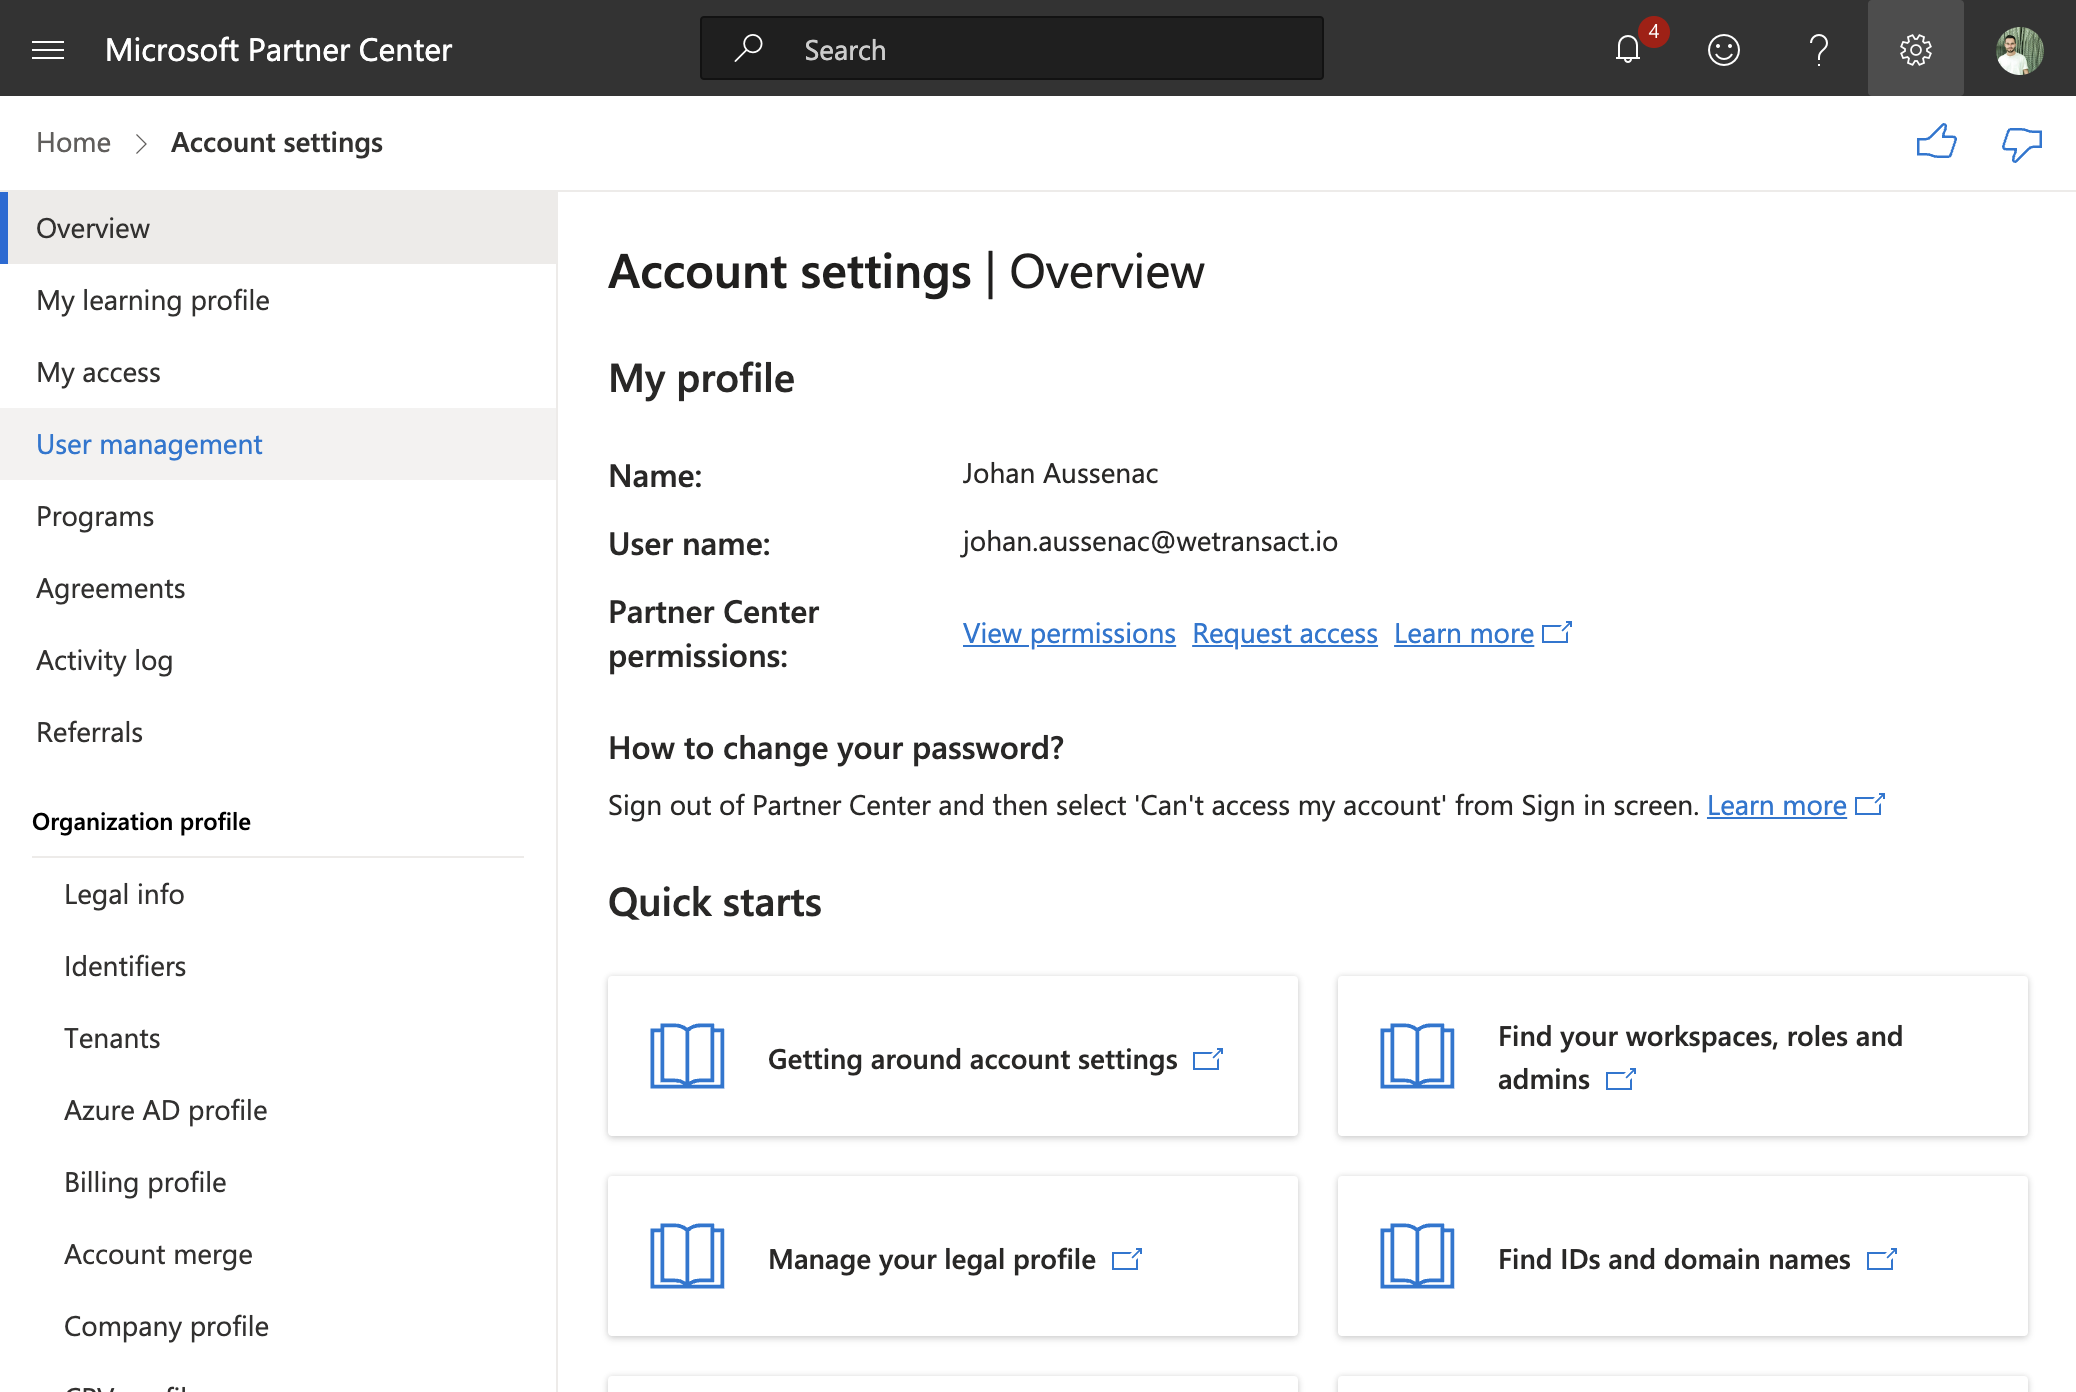Click the user name email address
The height and width of the screenshot is (1392, 2076).
click(1150, 541)
